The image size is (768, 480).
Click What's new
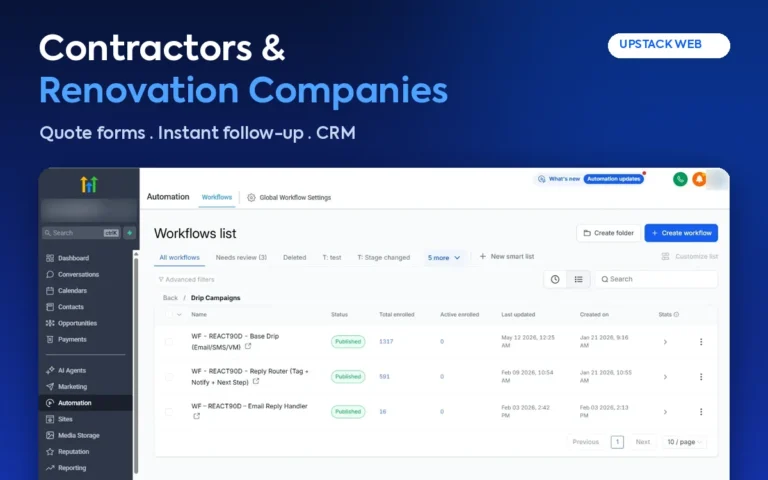pos(559,179)
